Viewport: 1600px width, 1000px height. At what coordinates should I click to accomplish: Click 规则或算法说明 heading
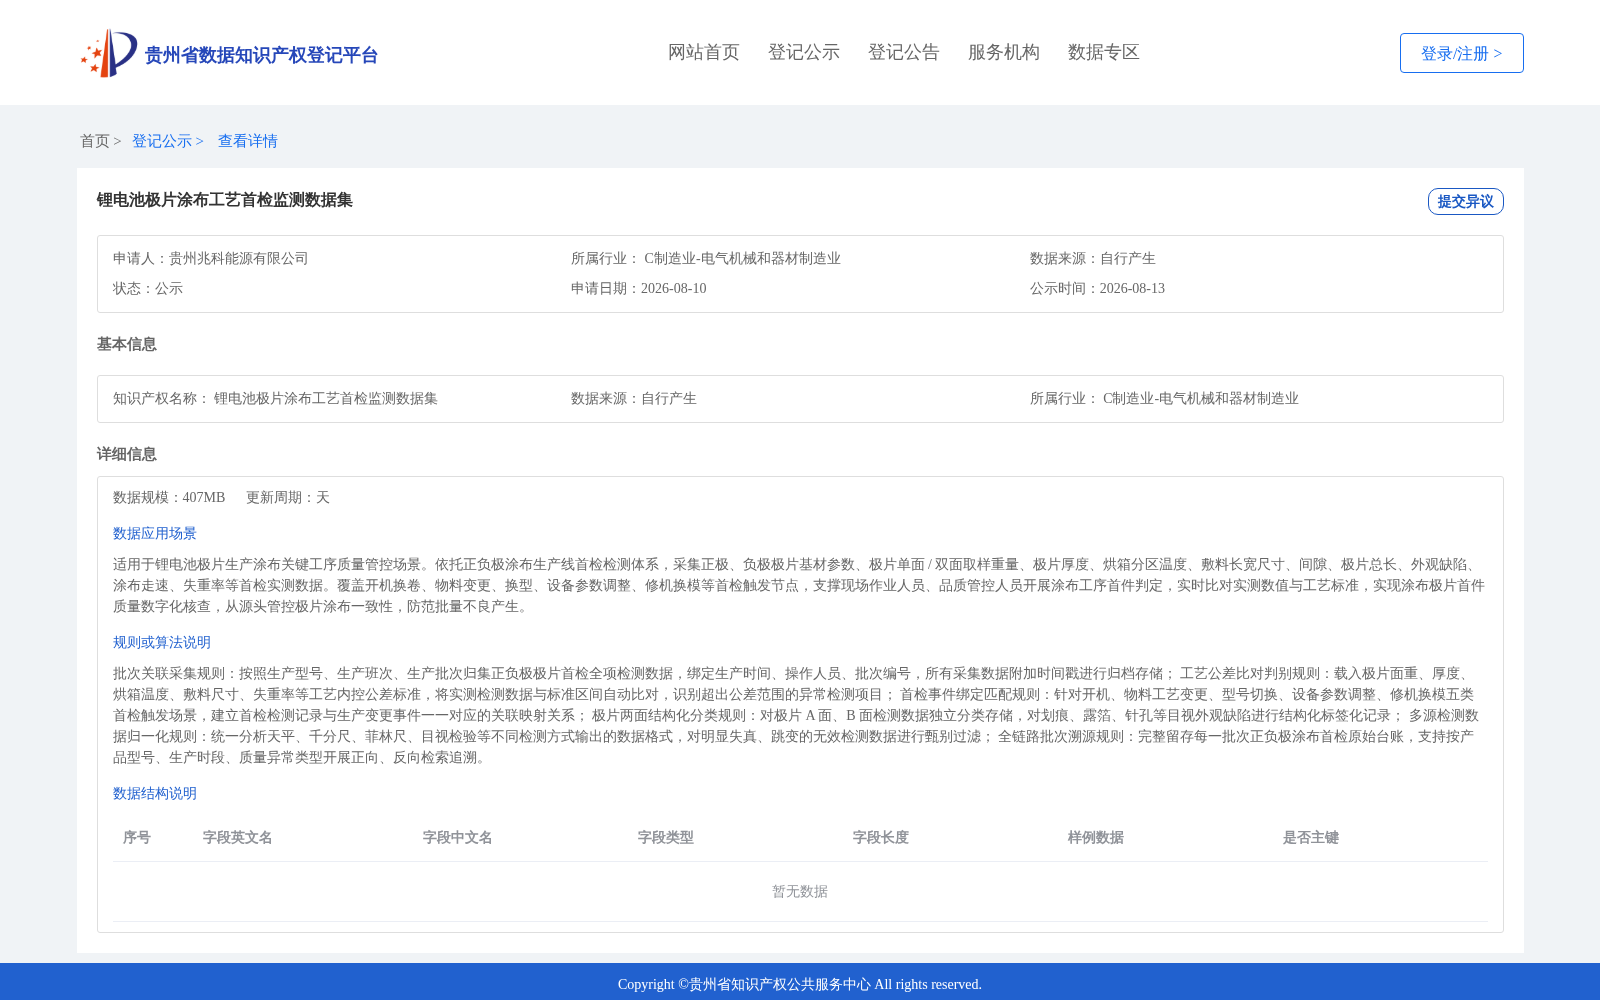pos(162,642)
